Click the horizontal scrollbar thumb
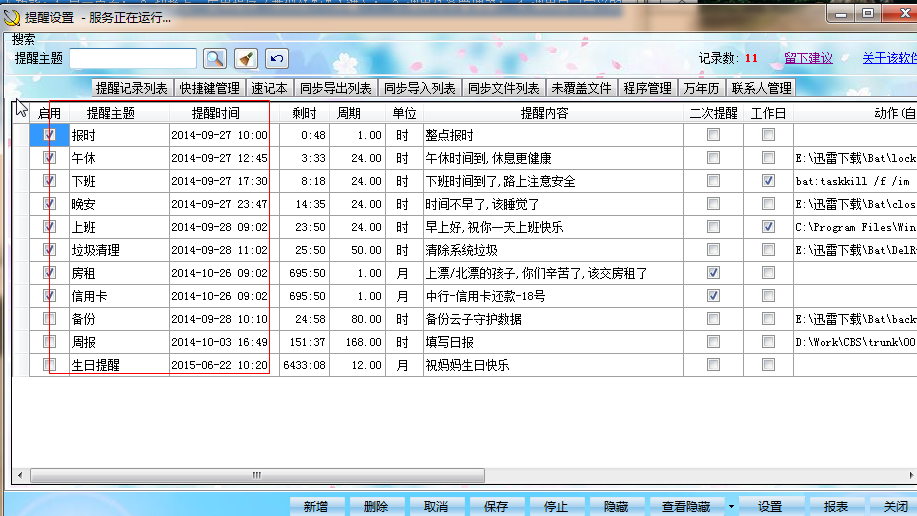The height and width of the screenshot is (516, 917). point(257,475)
